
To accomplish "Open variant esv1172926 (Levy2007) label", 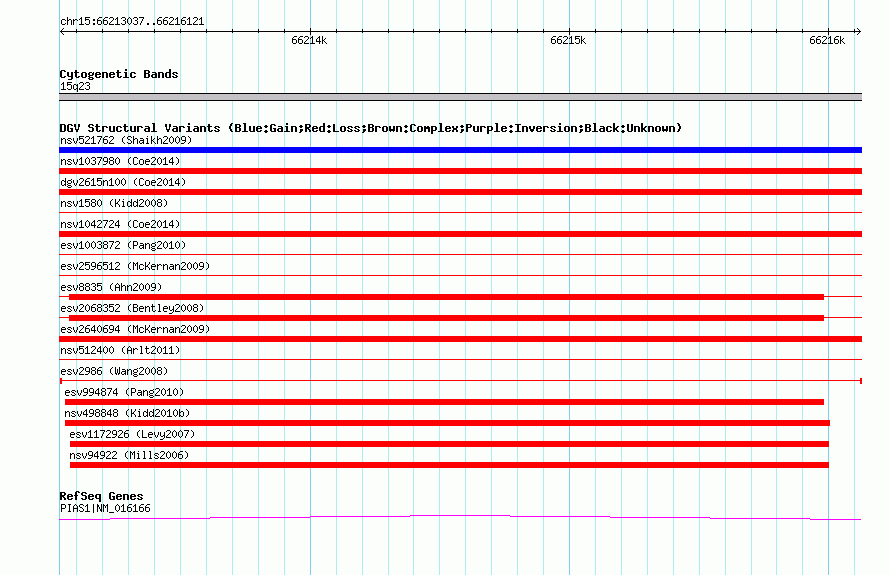I will (132, 434).
